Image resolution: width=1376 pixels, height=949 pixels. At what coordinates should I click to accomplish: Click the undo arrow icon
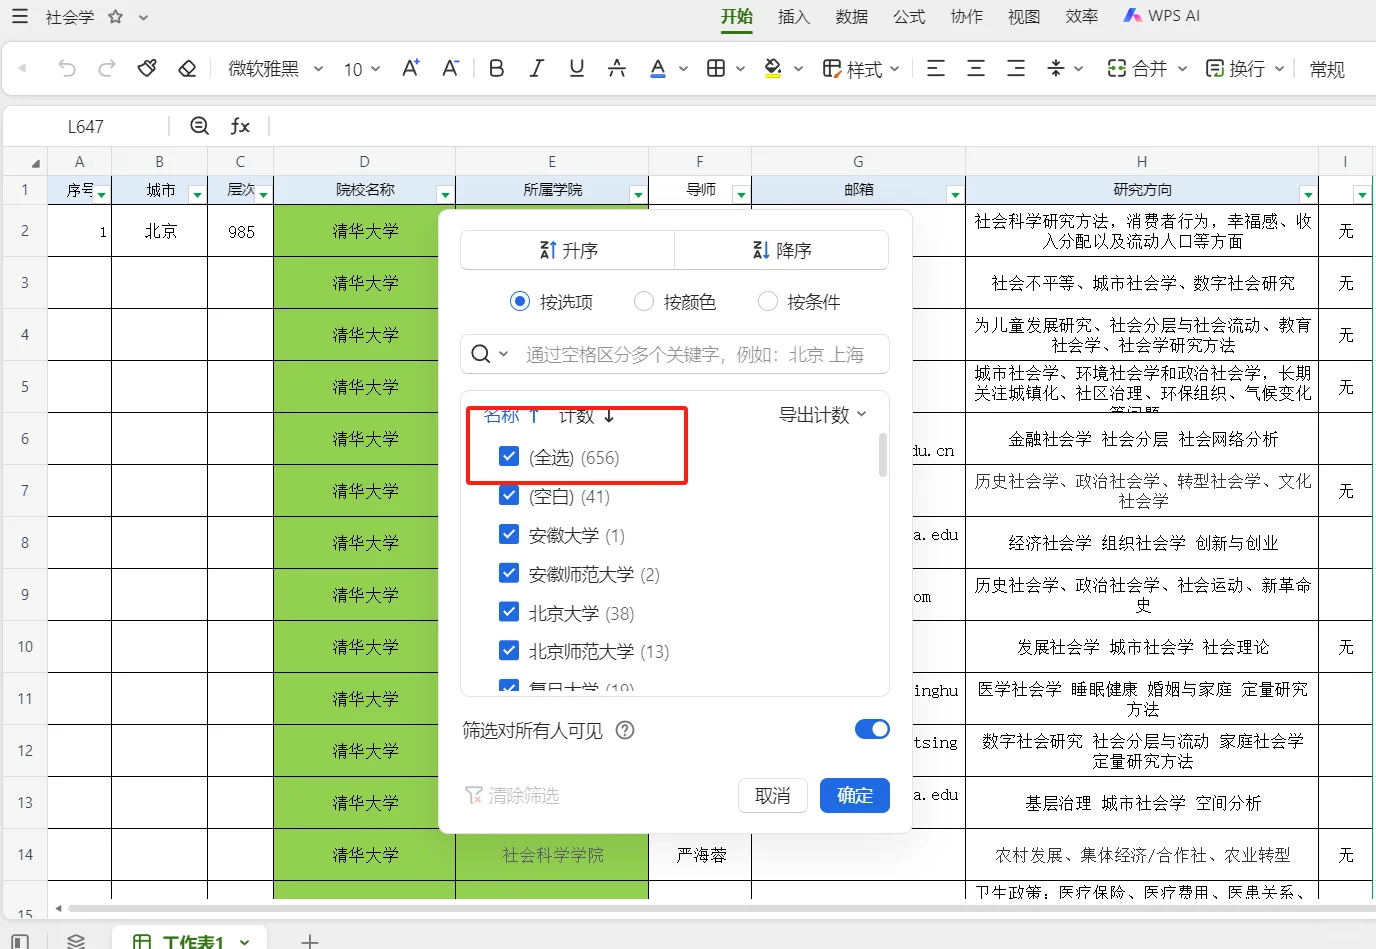click(67, 68)
